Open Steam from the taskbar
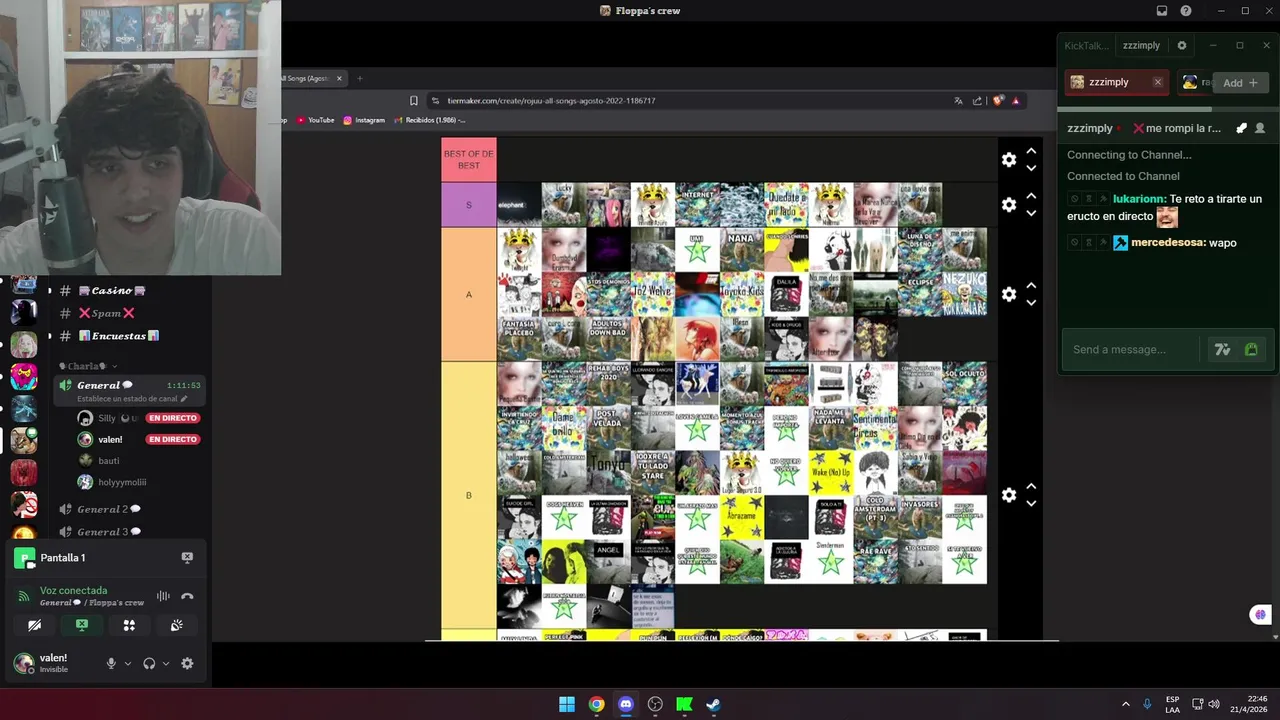The image size is (1280, 720). pyautogui.click(x=713, y=704)
